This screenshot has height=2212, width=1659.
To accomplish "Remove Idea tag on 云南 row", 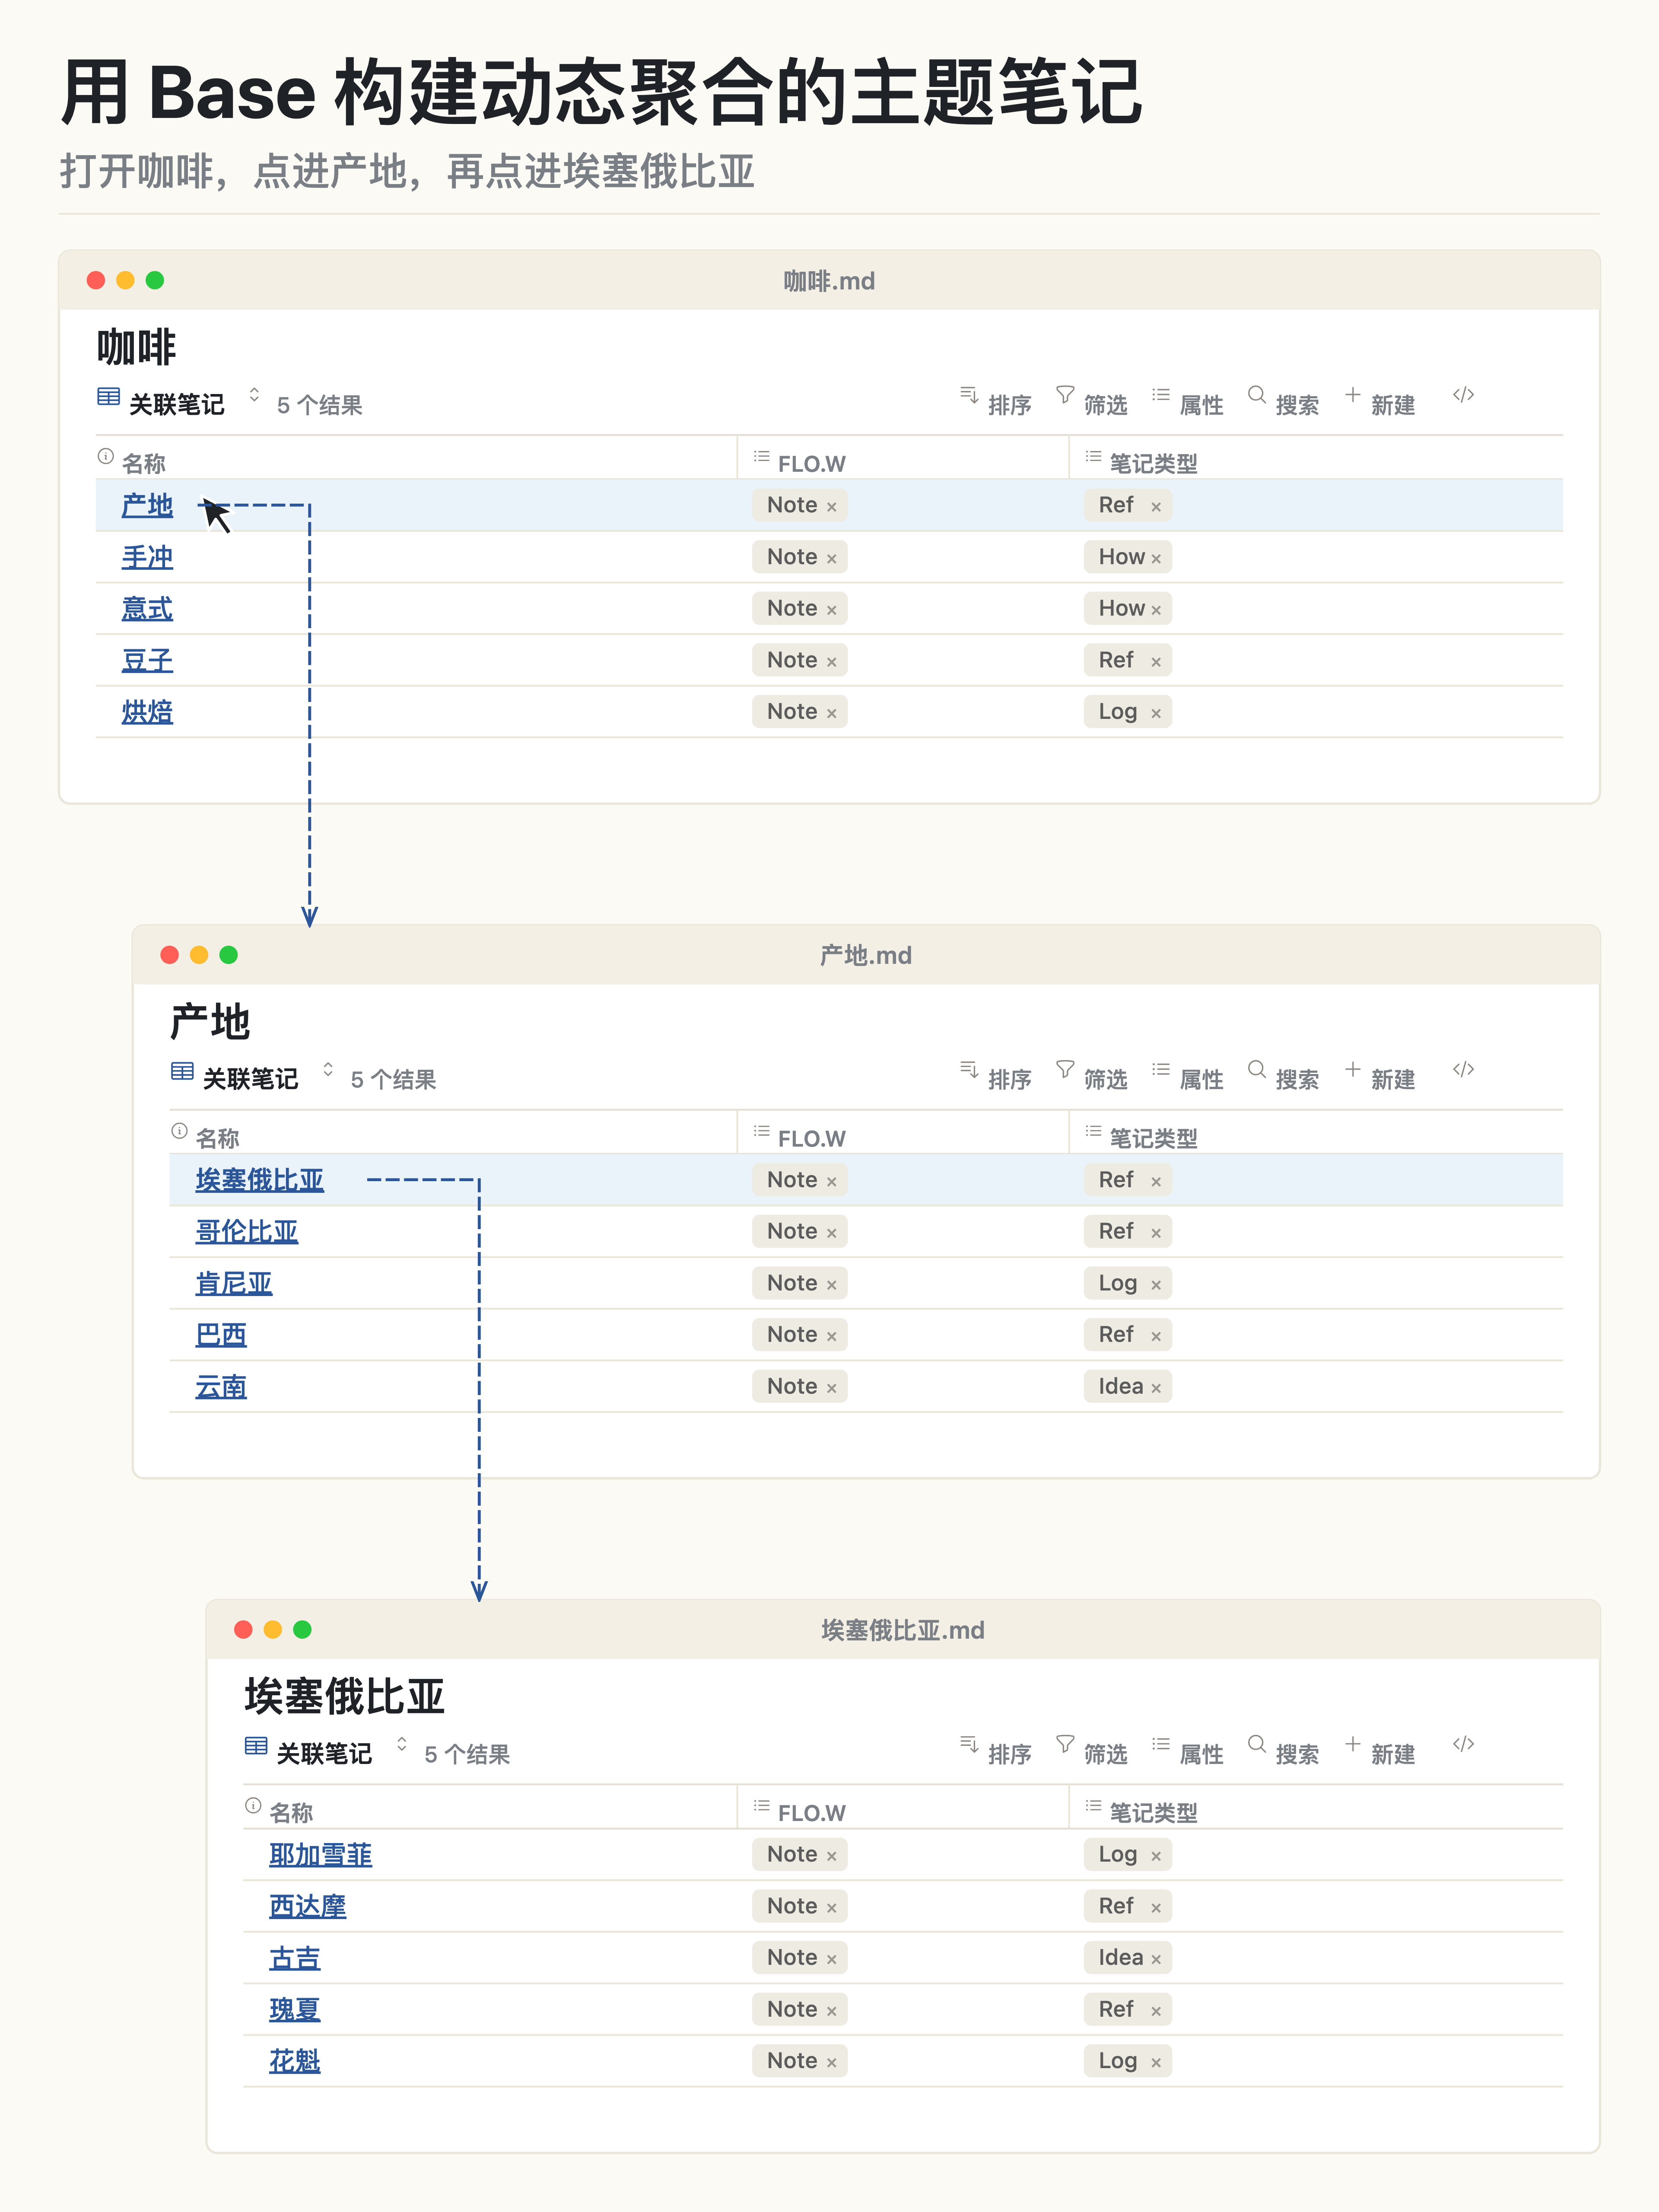I will [x=1156, y=1388].
